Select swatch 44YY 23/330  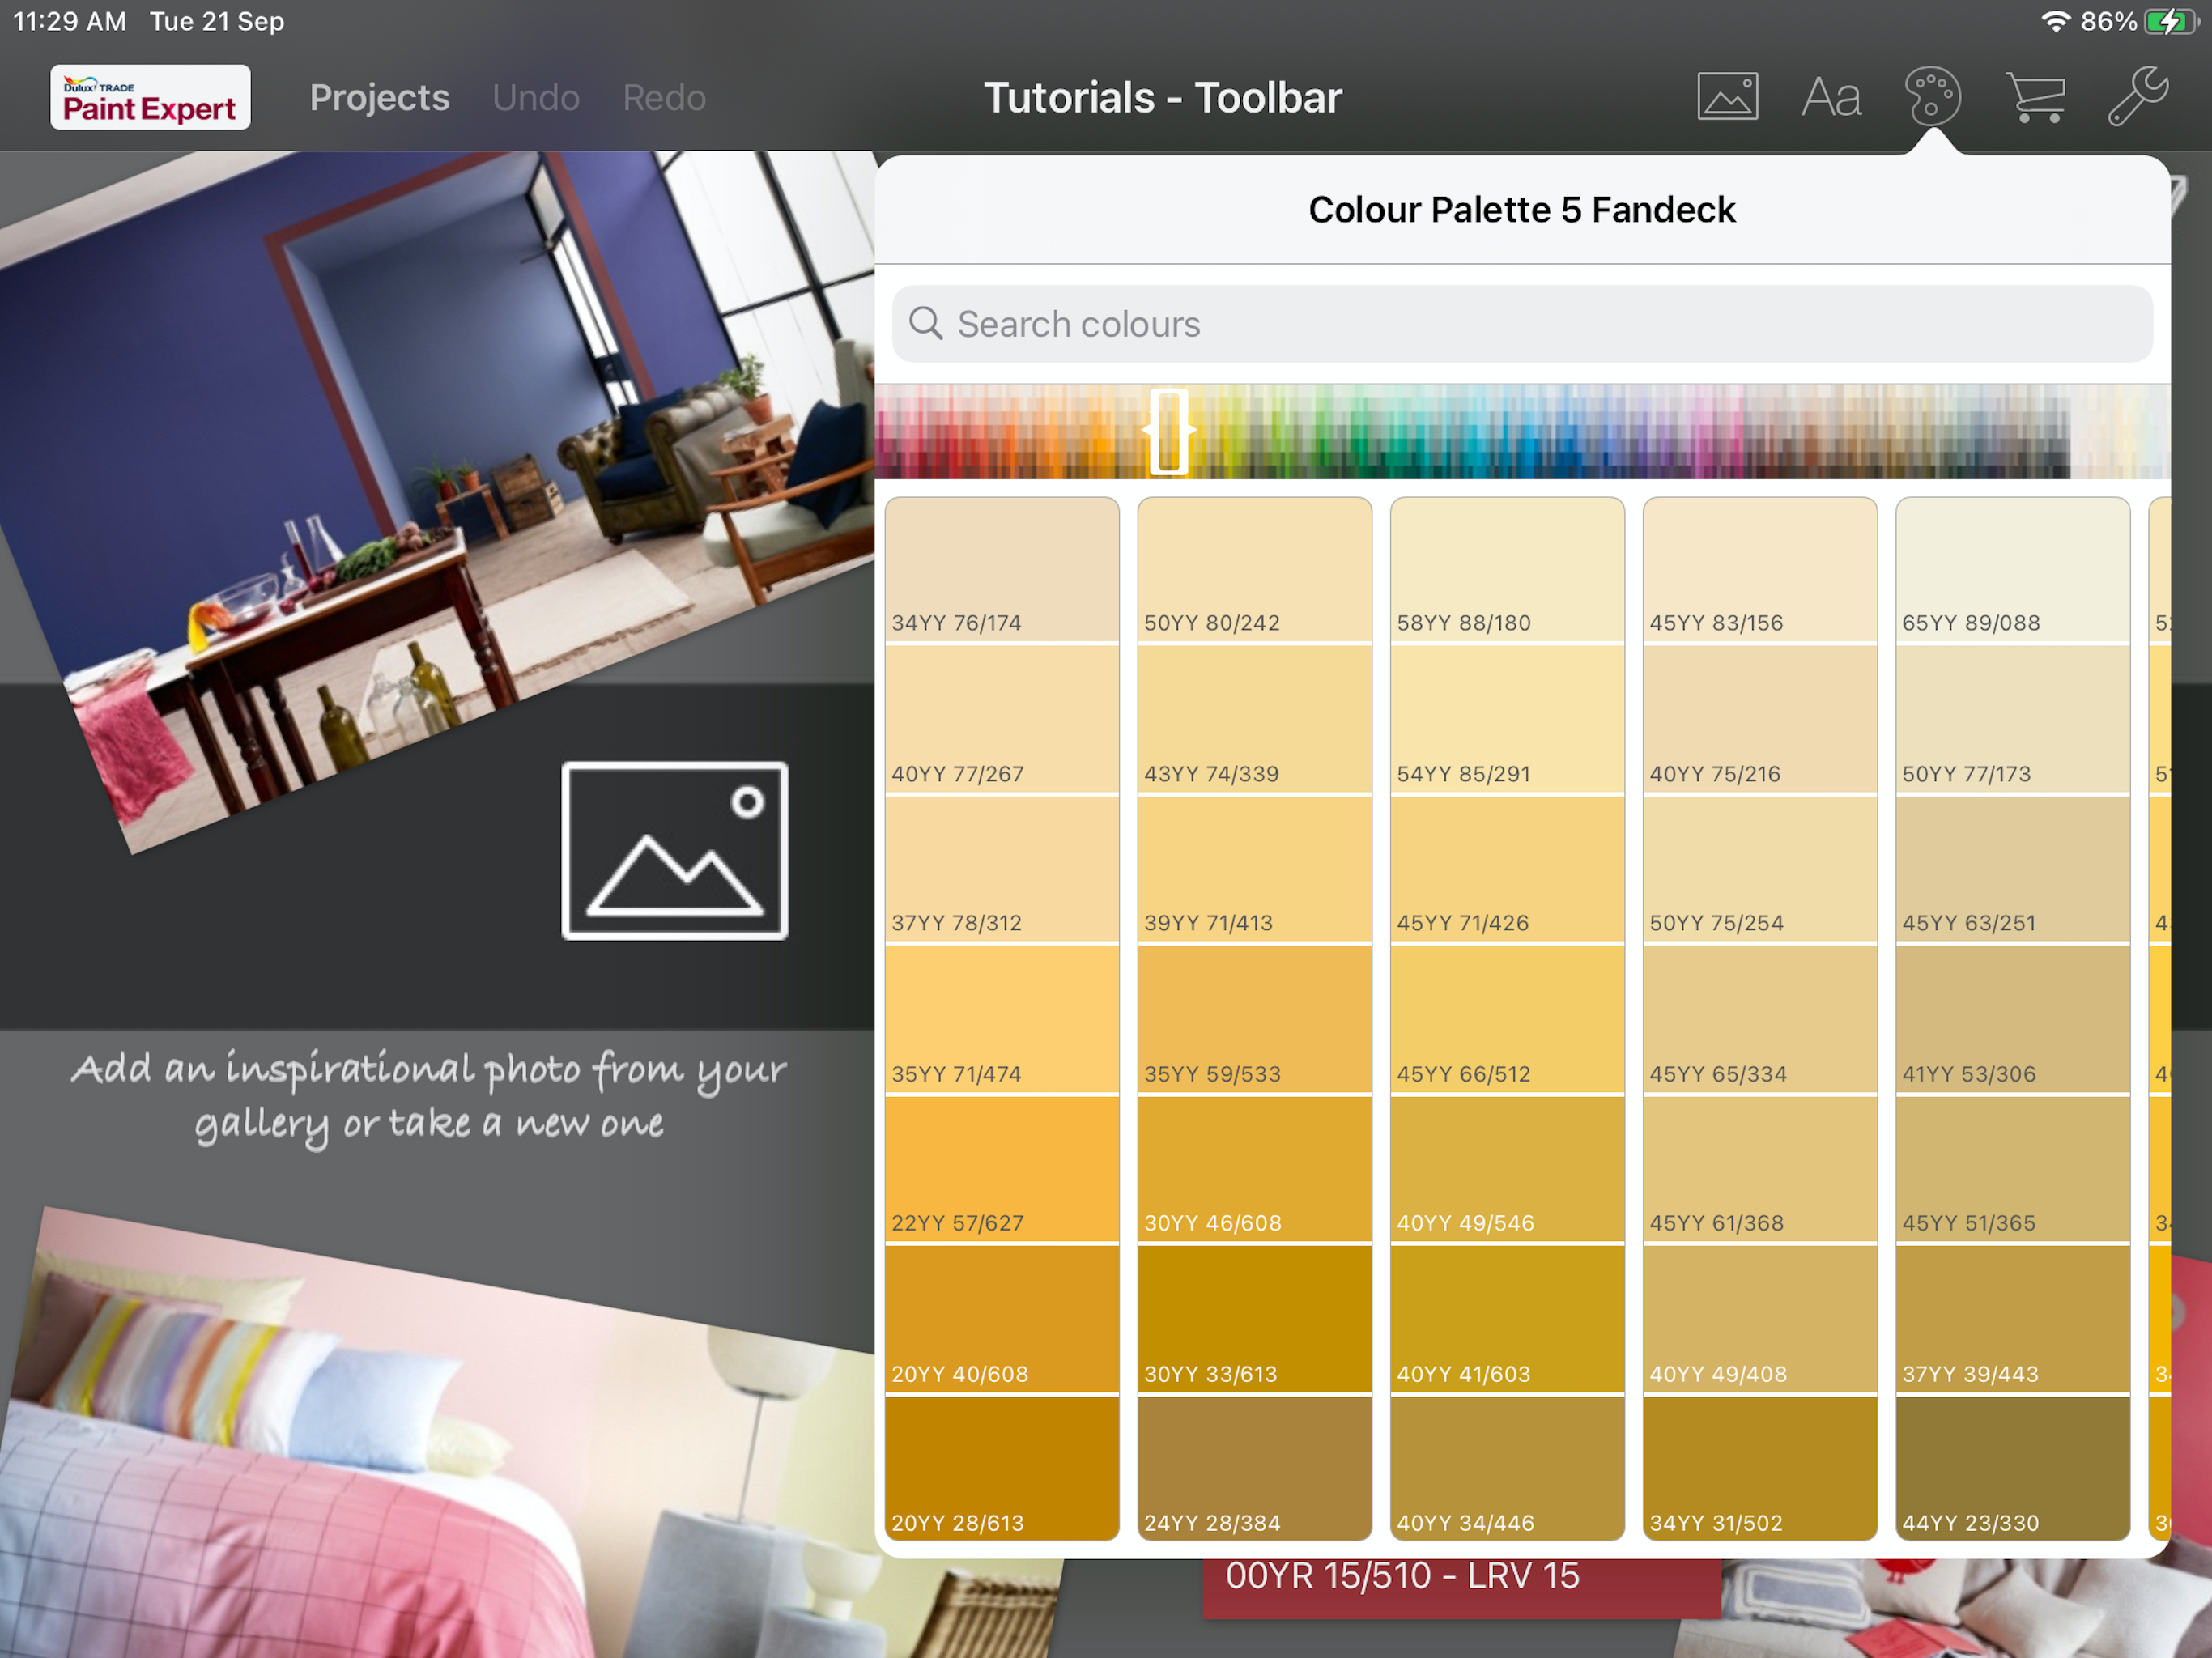coord(2012,1468)
